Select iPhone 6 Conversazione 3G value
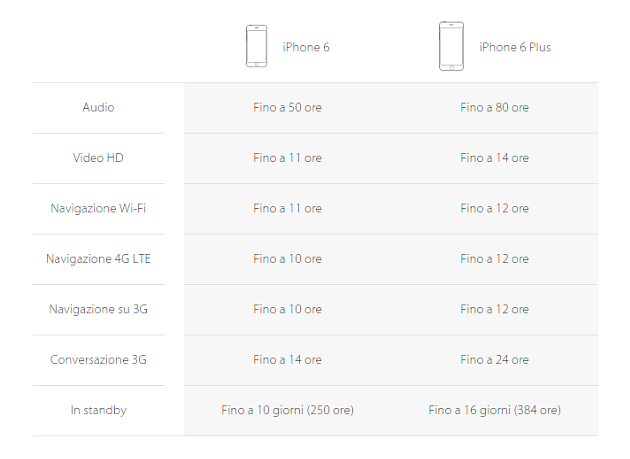Image resolution: width=630 pixels, height=459 pixels. click(x=287, y=360)
